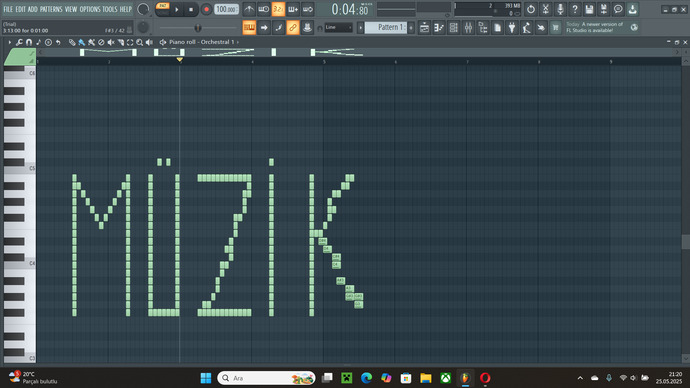Stop playback with the stop button

tap(191, 9)
